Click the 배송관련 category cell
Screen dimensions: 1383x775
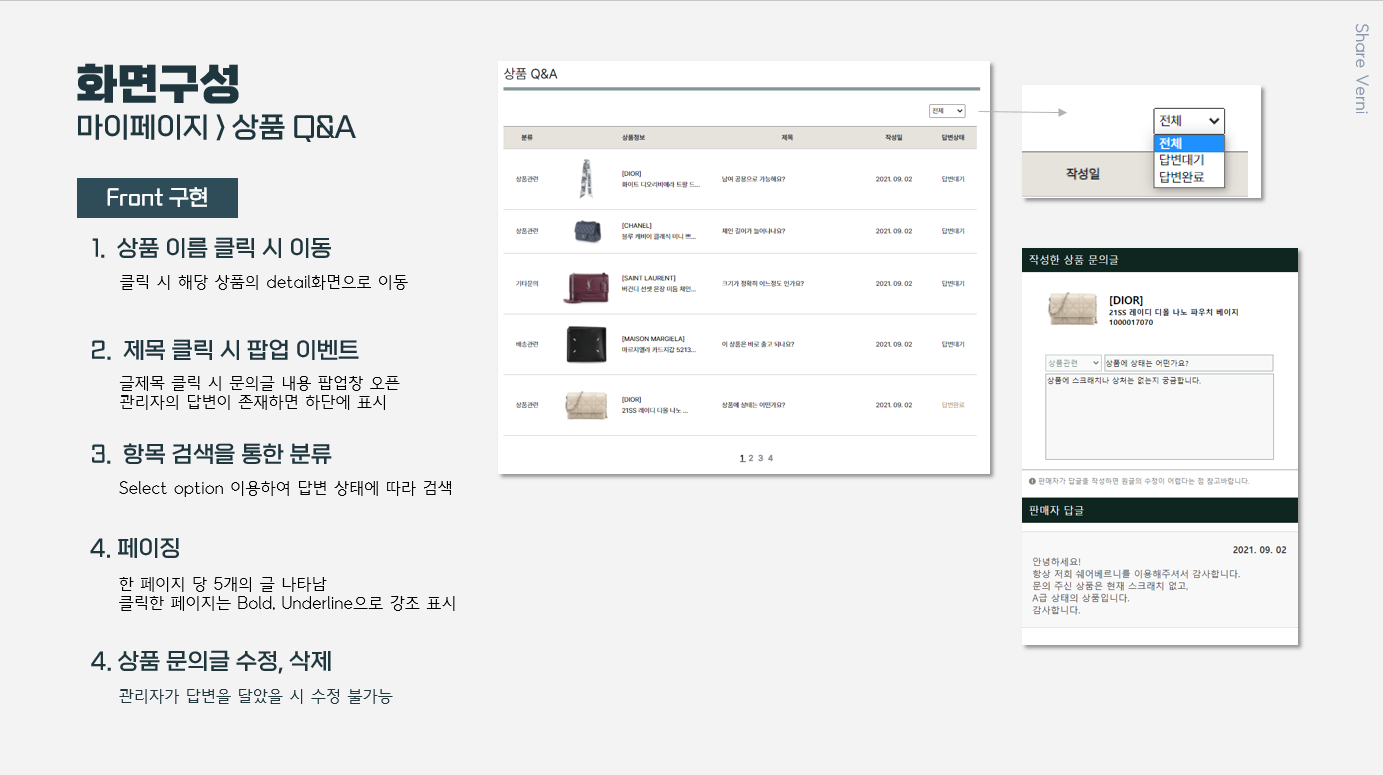coord(527,344)
